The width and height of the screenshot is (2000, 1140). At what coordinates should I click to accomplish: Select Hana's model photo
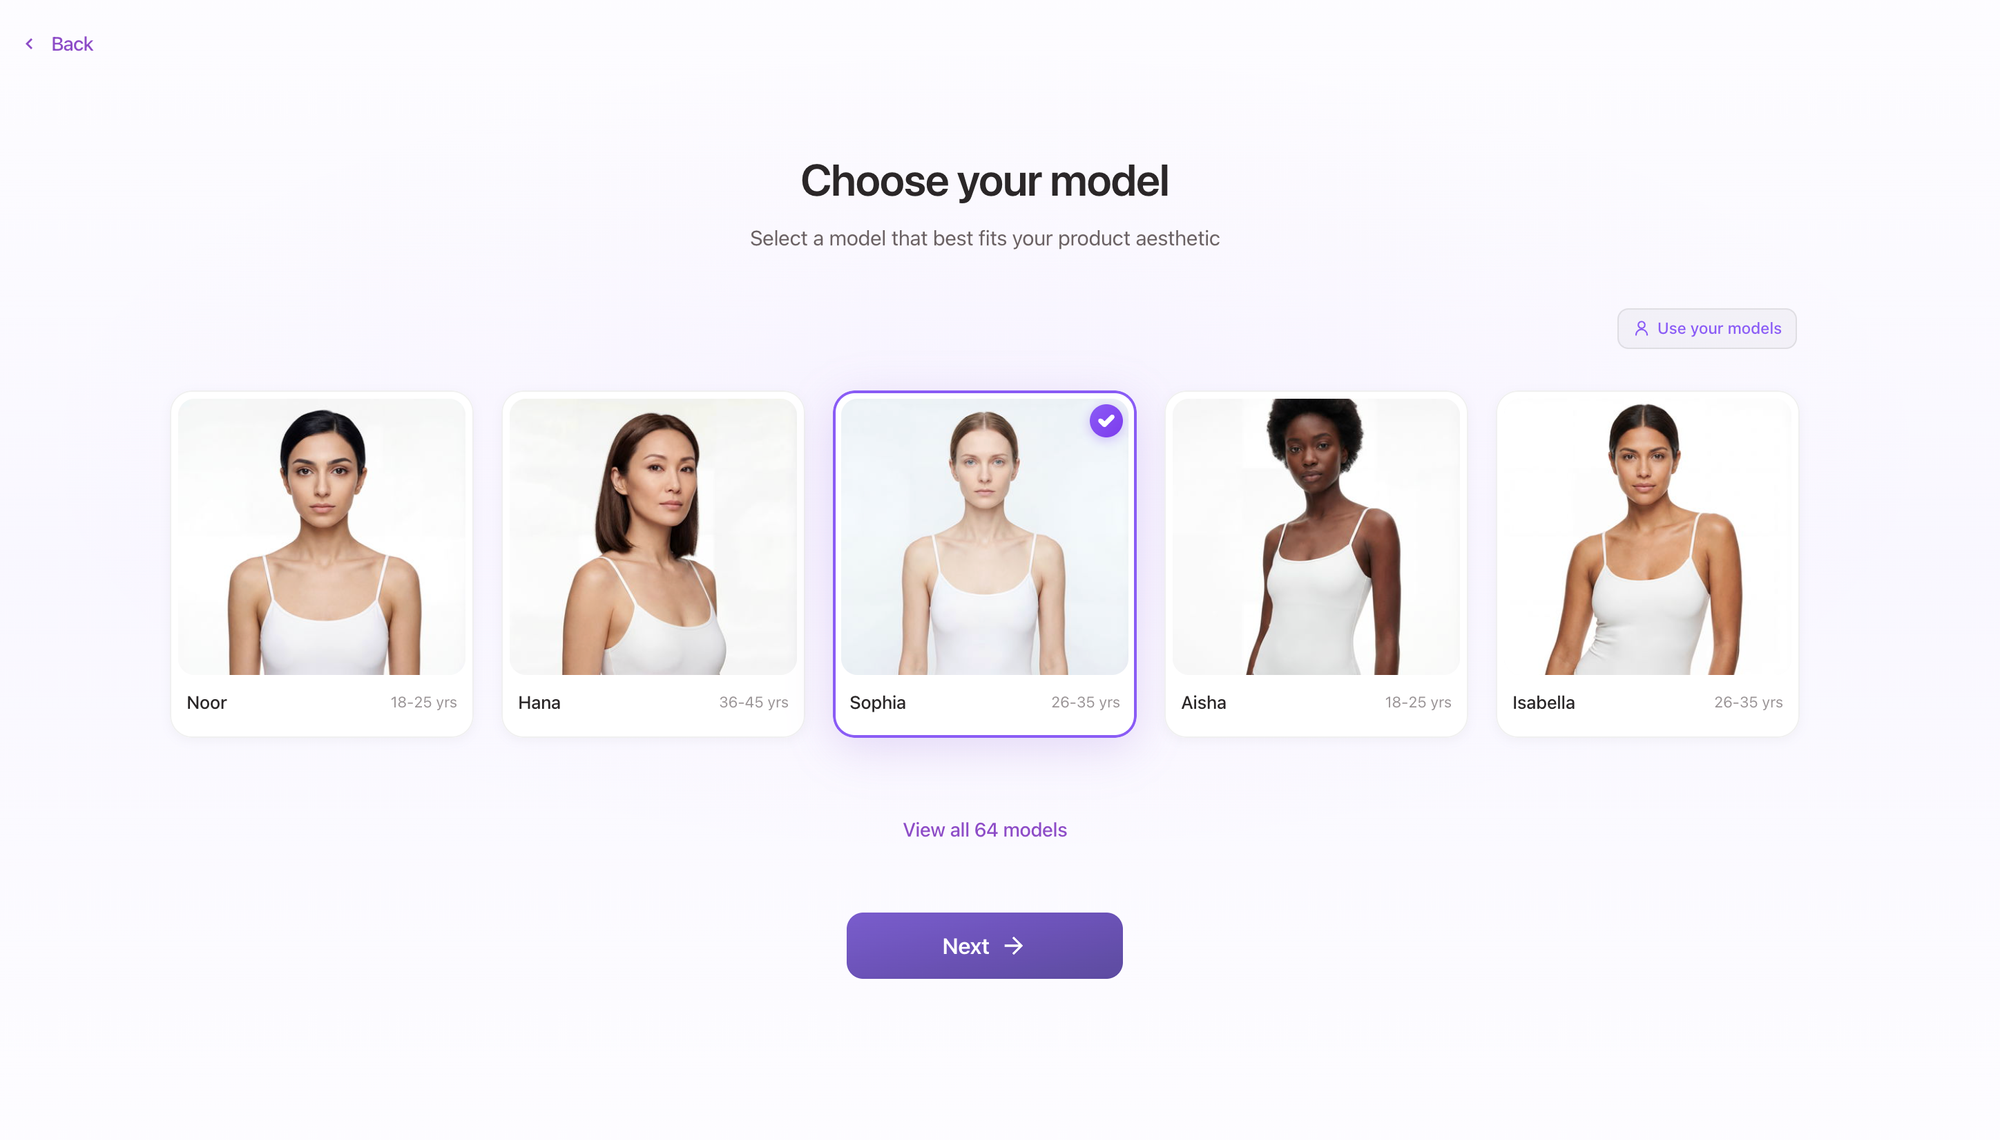[x=653, y=537]
